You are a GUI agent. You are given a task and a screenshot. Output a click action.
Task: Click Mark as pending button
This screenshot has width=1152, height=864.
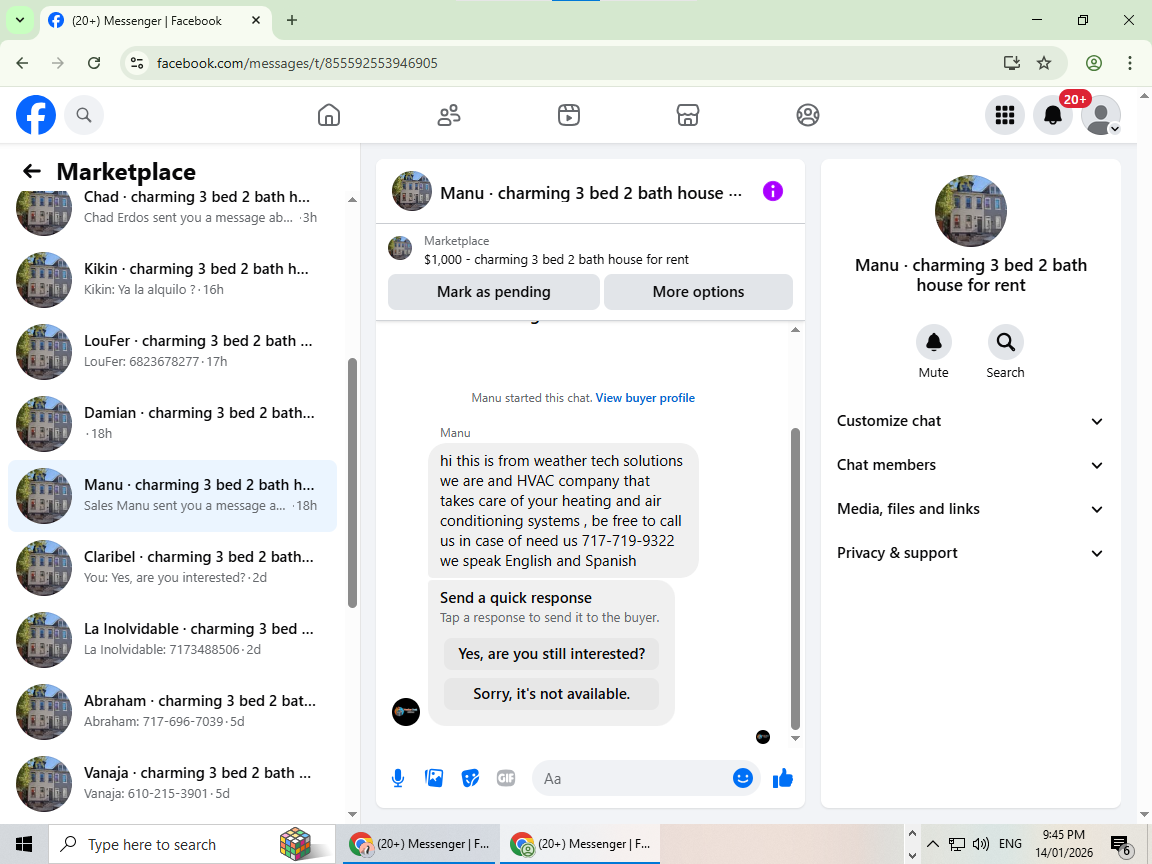(494, 292)
